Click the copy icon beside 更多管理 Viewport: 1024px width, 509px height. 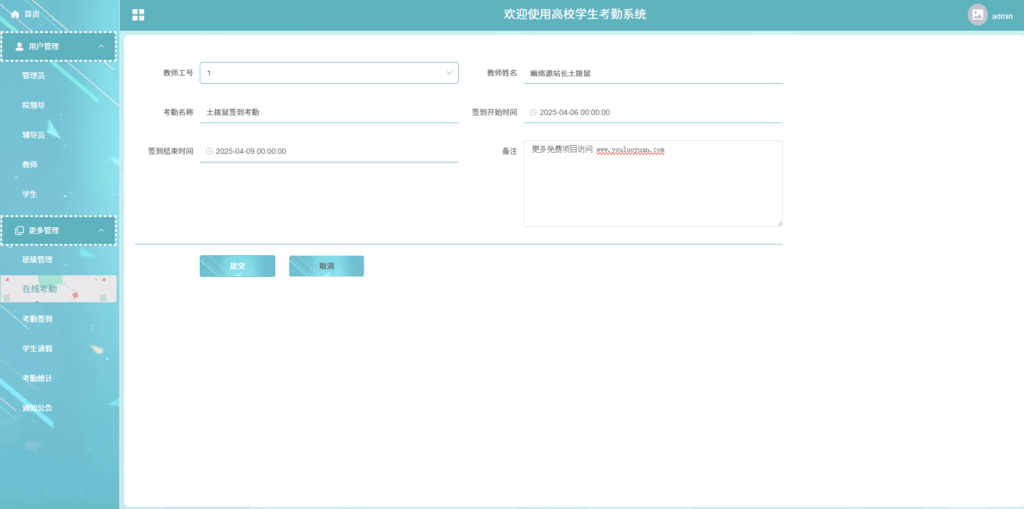pyautogui.click(x=19, y=231)
